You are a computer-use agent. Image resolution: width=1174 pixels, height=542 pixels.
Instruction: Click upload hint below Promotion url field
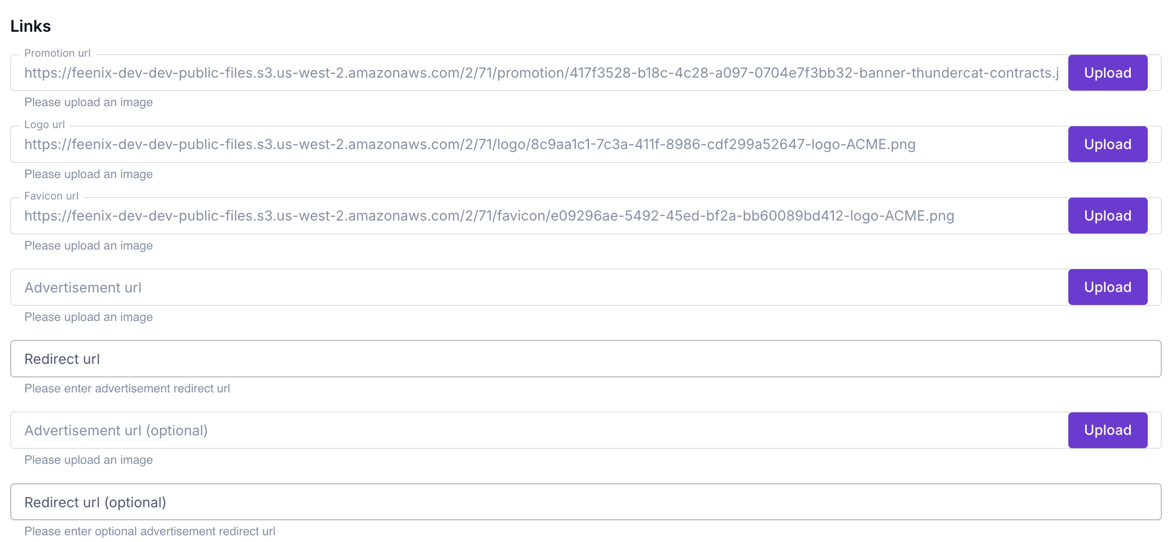click(x=88, y=102)
